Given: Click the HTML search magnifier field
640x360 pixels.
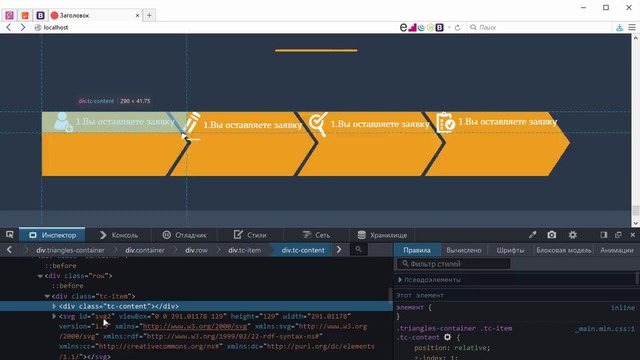Looking at the screenshot, I should 358,249.
